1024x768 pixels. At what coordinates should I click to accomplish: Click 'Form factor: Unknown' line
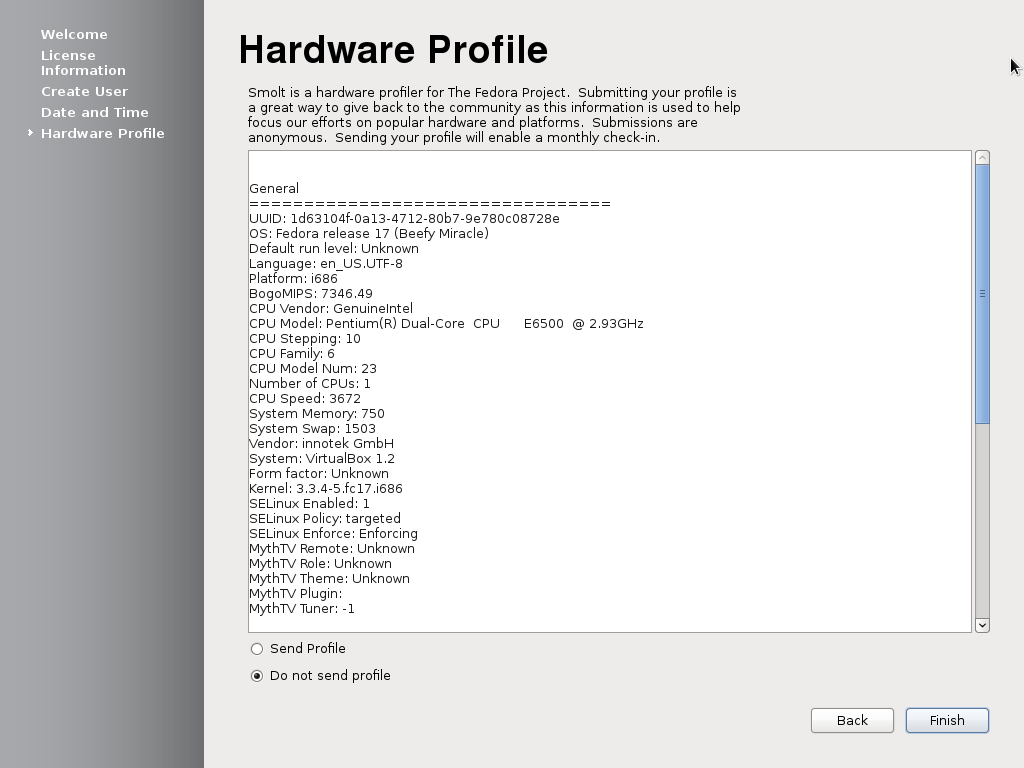319,474
